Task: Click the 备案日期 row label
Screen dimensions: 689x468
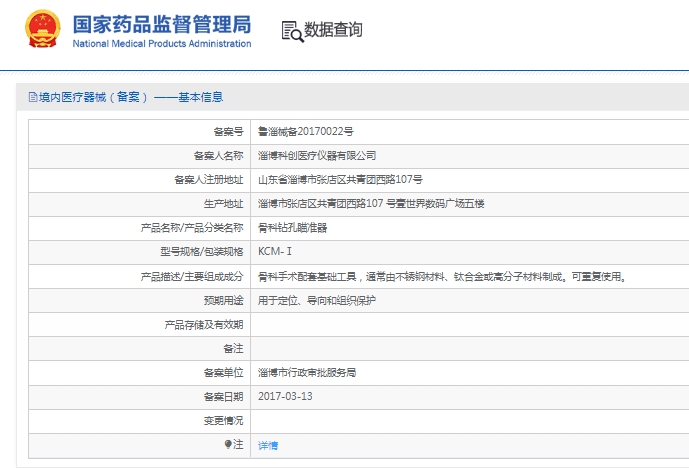Action: pyautogui.click(x=223, y=396)
